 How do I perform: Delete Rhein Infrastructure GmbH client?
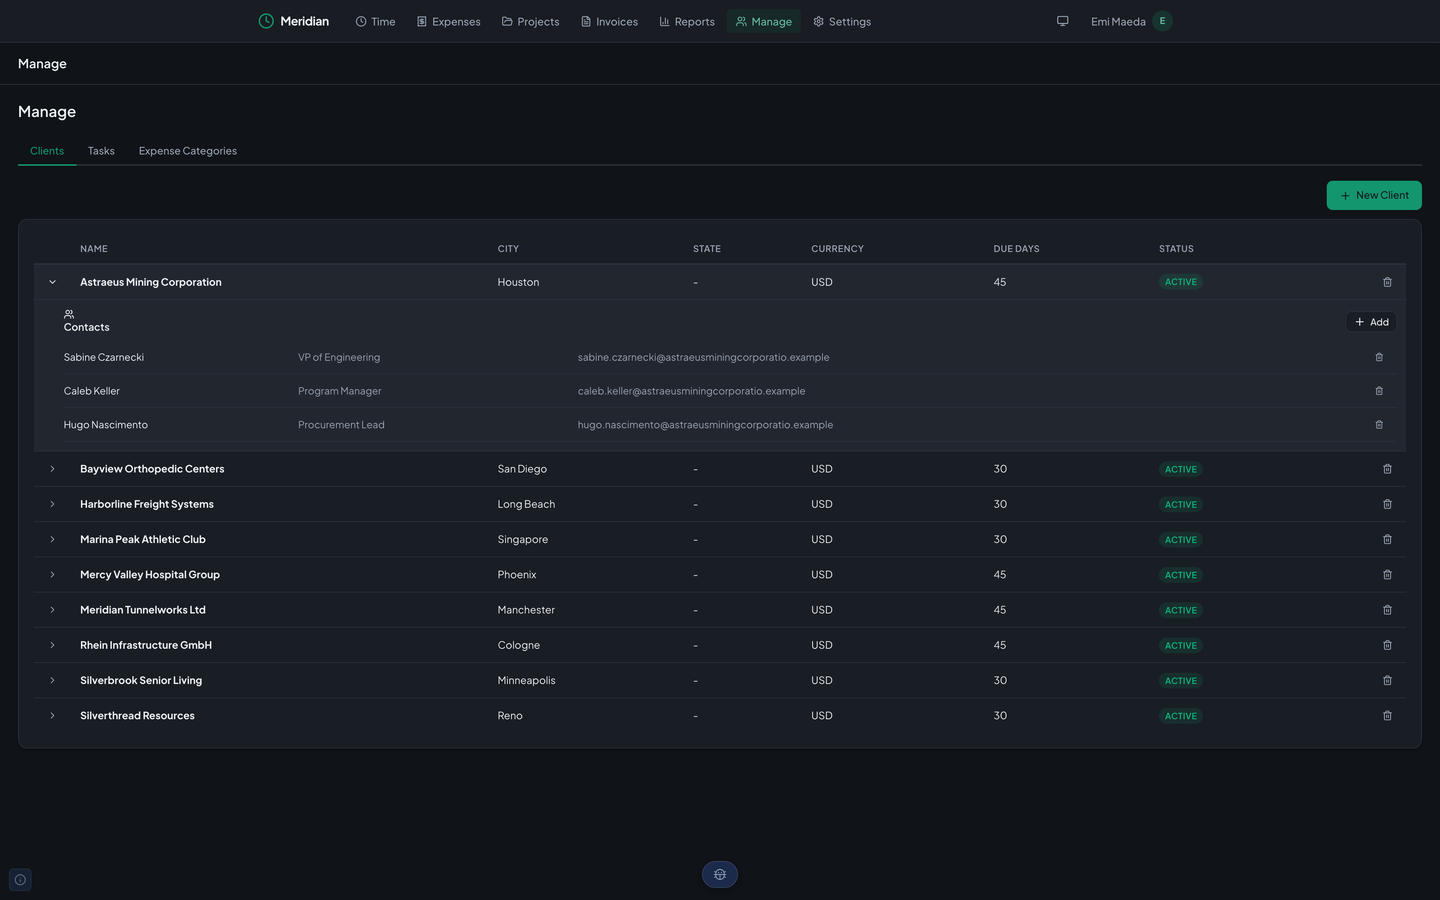pyautogui.click(x=1387, y=645)
